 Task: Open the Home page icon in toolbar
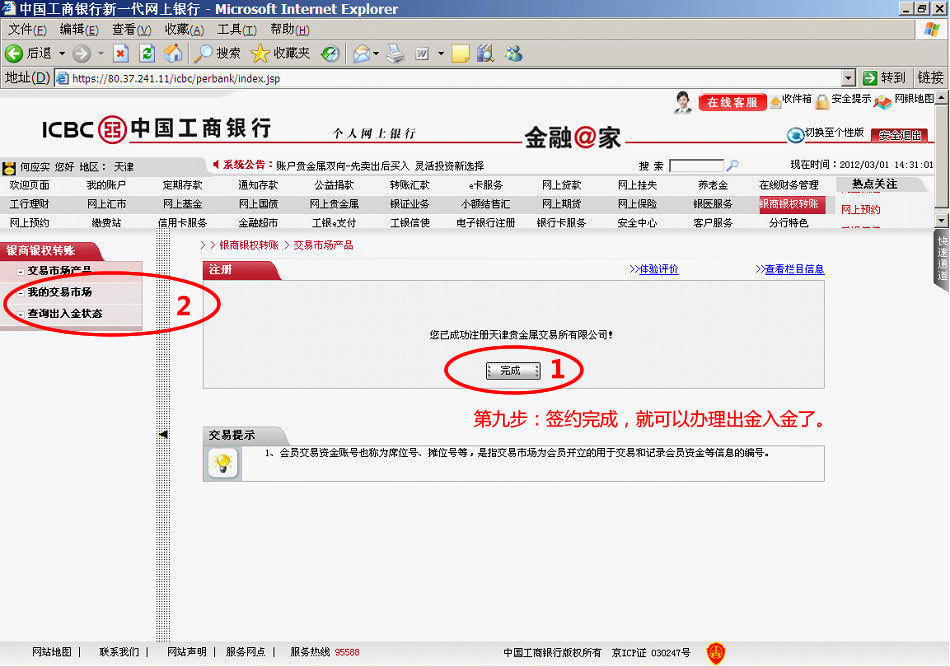tap(173, 54)
